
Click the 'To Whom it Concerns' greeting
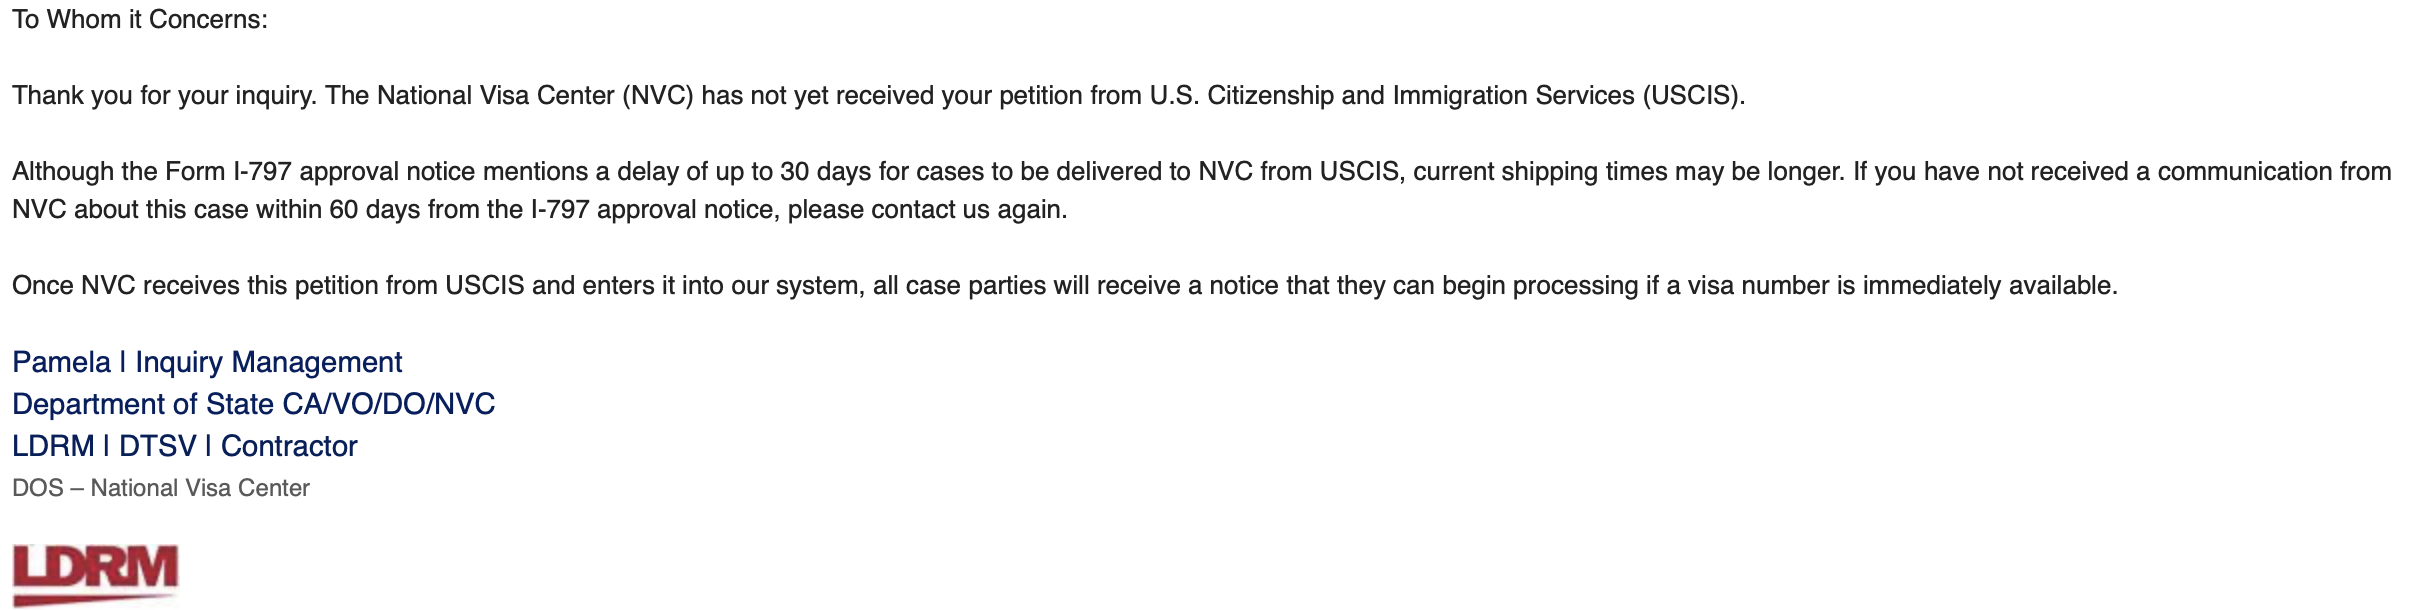point(139,19)
